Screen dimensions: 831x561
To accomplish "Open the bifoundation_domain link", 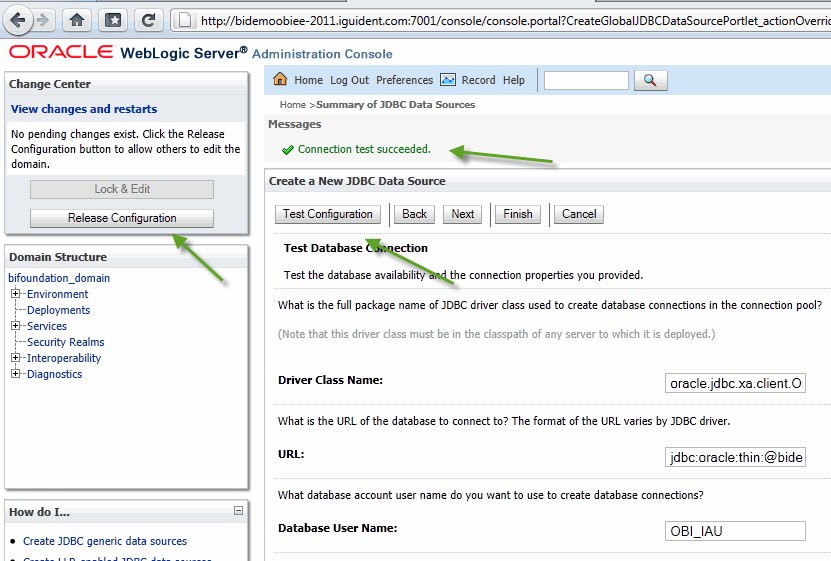I will pos(59,278).
